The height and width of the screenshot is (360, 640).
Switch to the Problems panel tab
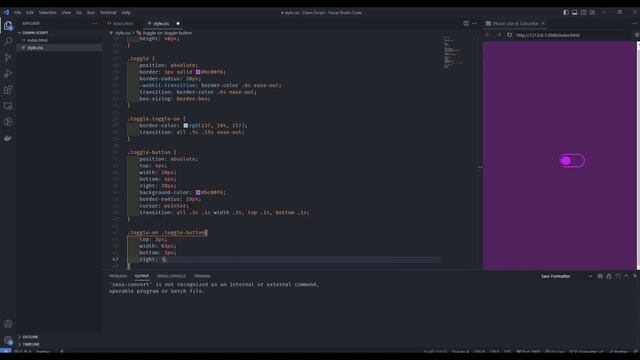click(x=118, y=276)
